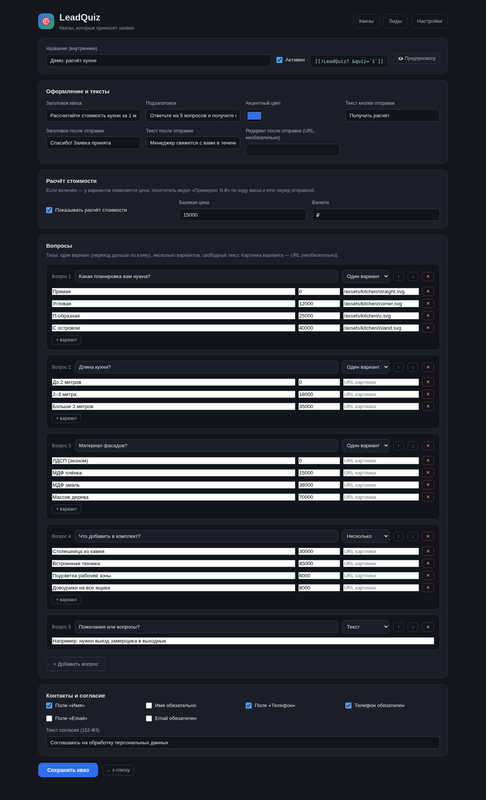Viewport: 486px width, 800px height.
Task: Open Question 5 'Текст' type dropdown
Action: tap(366, 627)
